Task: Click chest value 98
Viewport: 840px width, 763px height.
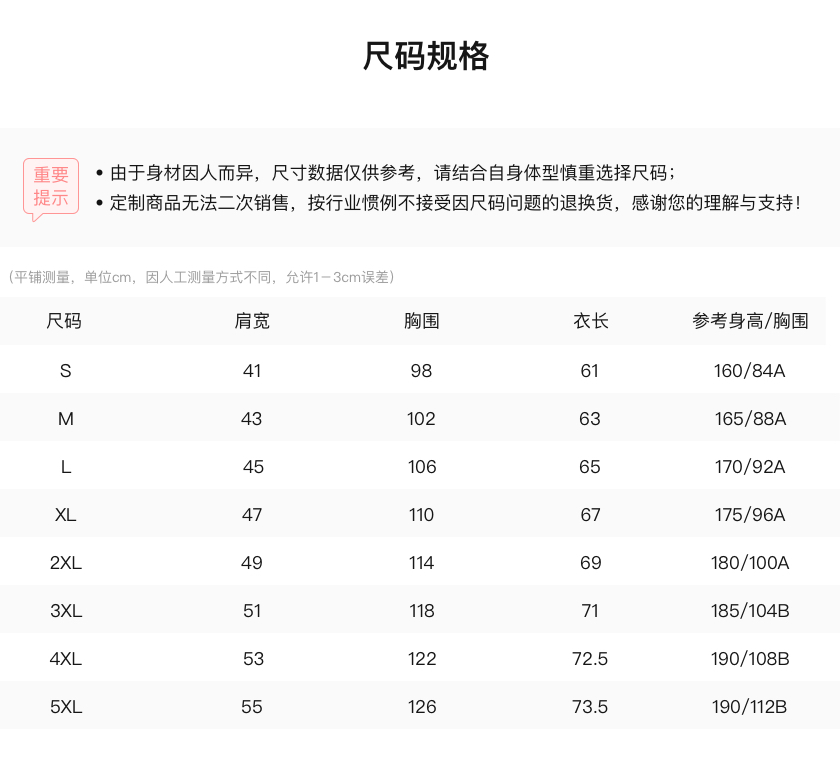Action: pyautogui.click(x=422, y=371)
